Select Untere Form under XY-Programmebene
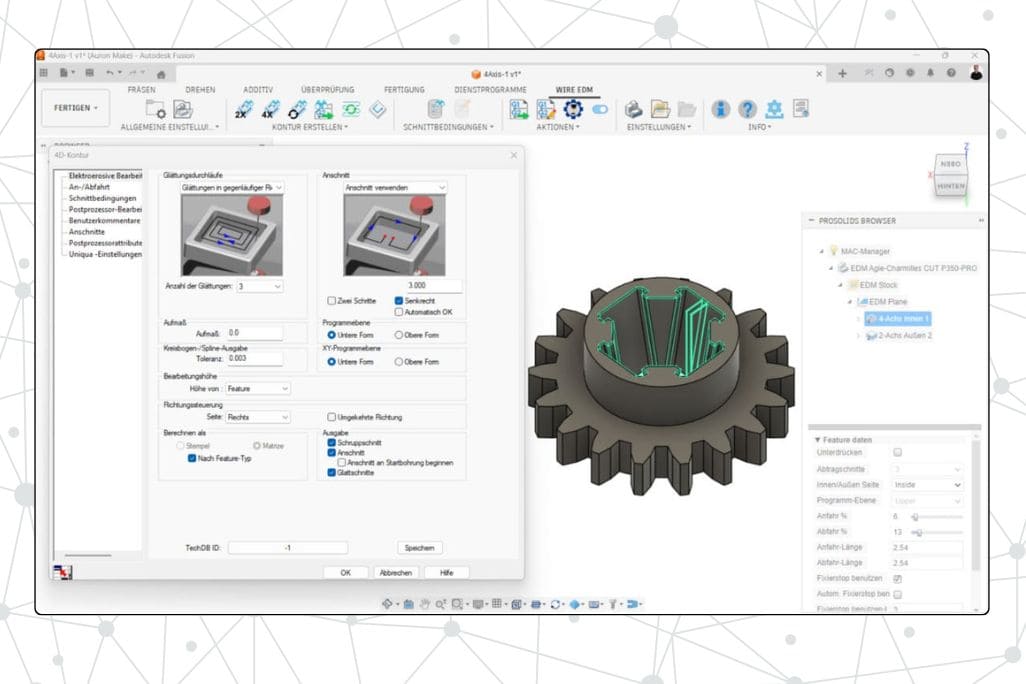The height and width of the screenshot is (684, 1026). coord(331,362)
